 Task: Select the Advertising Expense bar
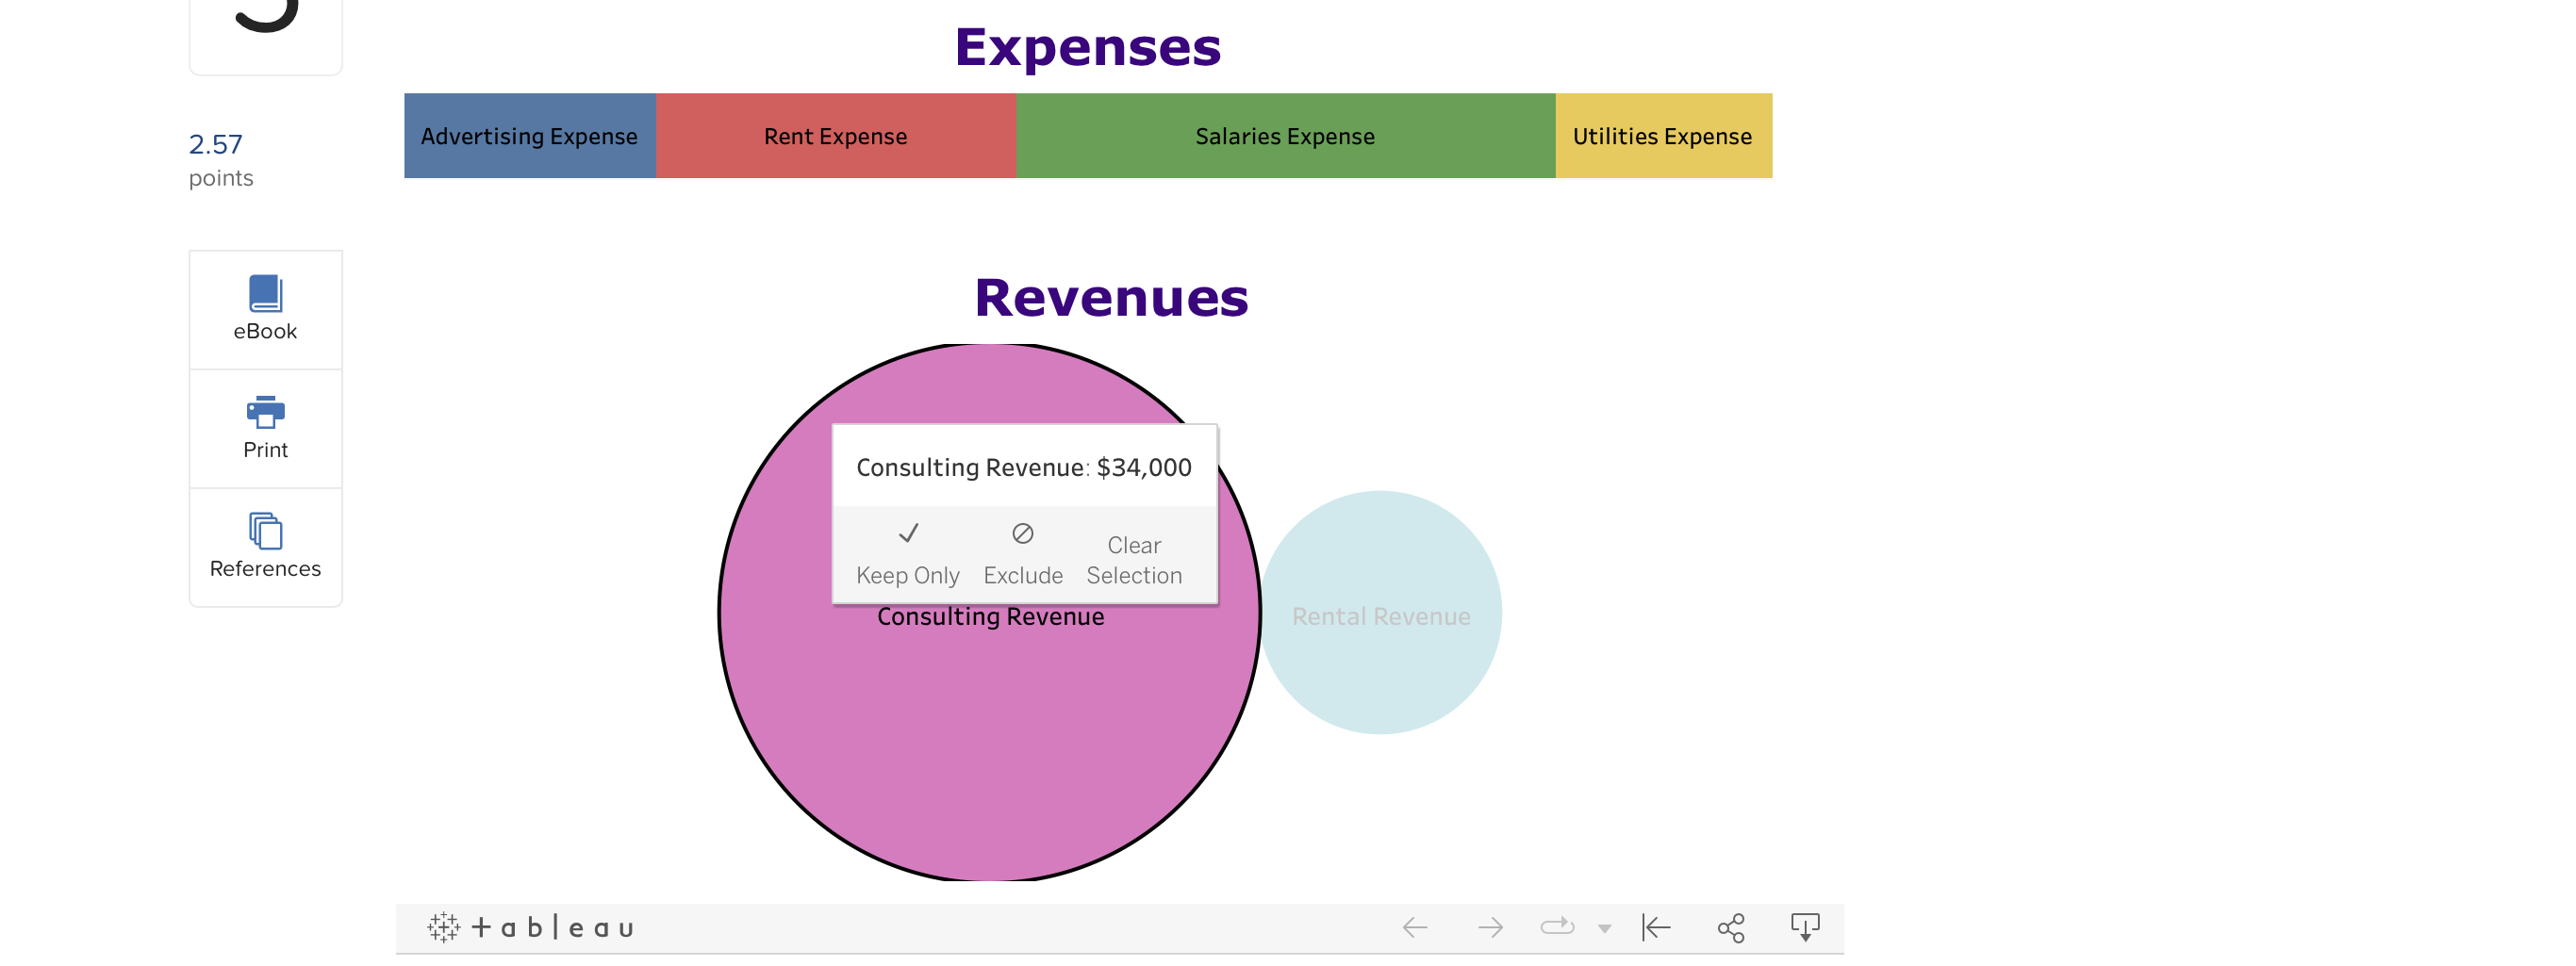pyautogui.click(x=529, y=136)
